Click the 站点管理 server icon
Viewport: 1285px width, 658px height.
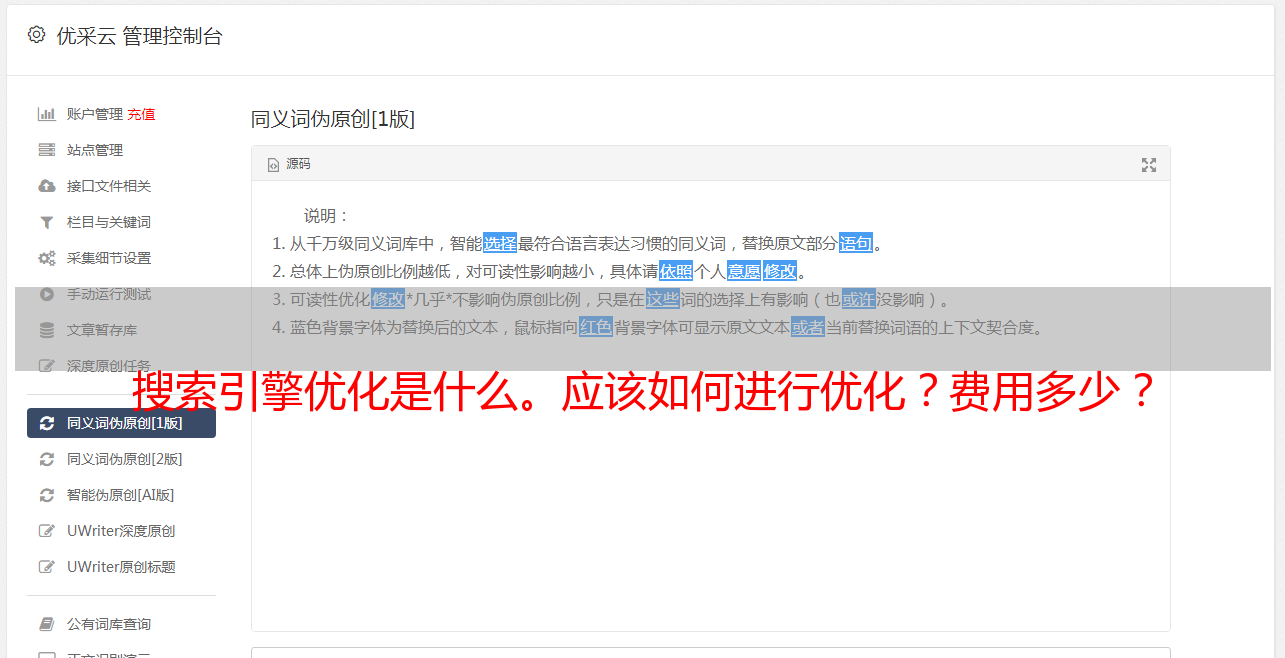[46, 150]
